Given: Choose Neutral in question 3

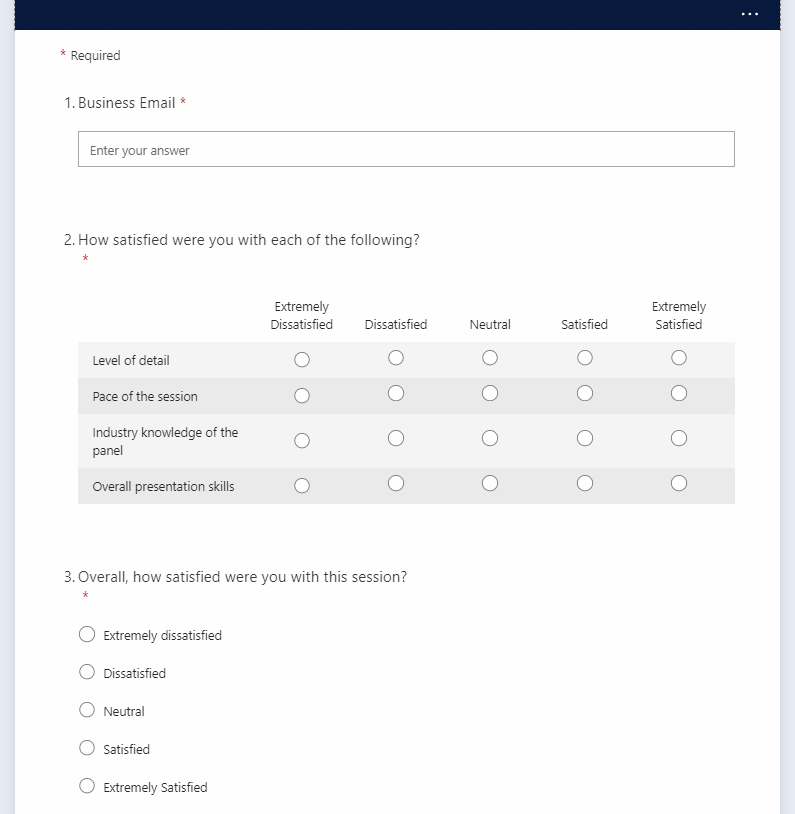Looking at the screenshot, I should coord(86,709).
